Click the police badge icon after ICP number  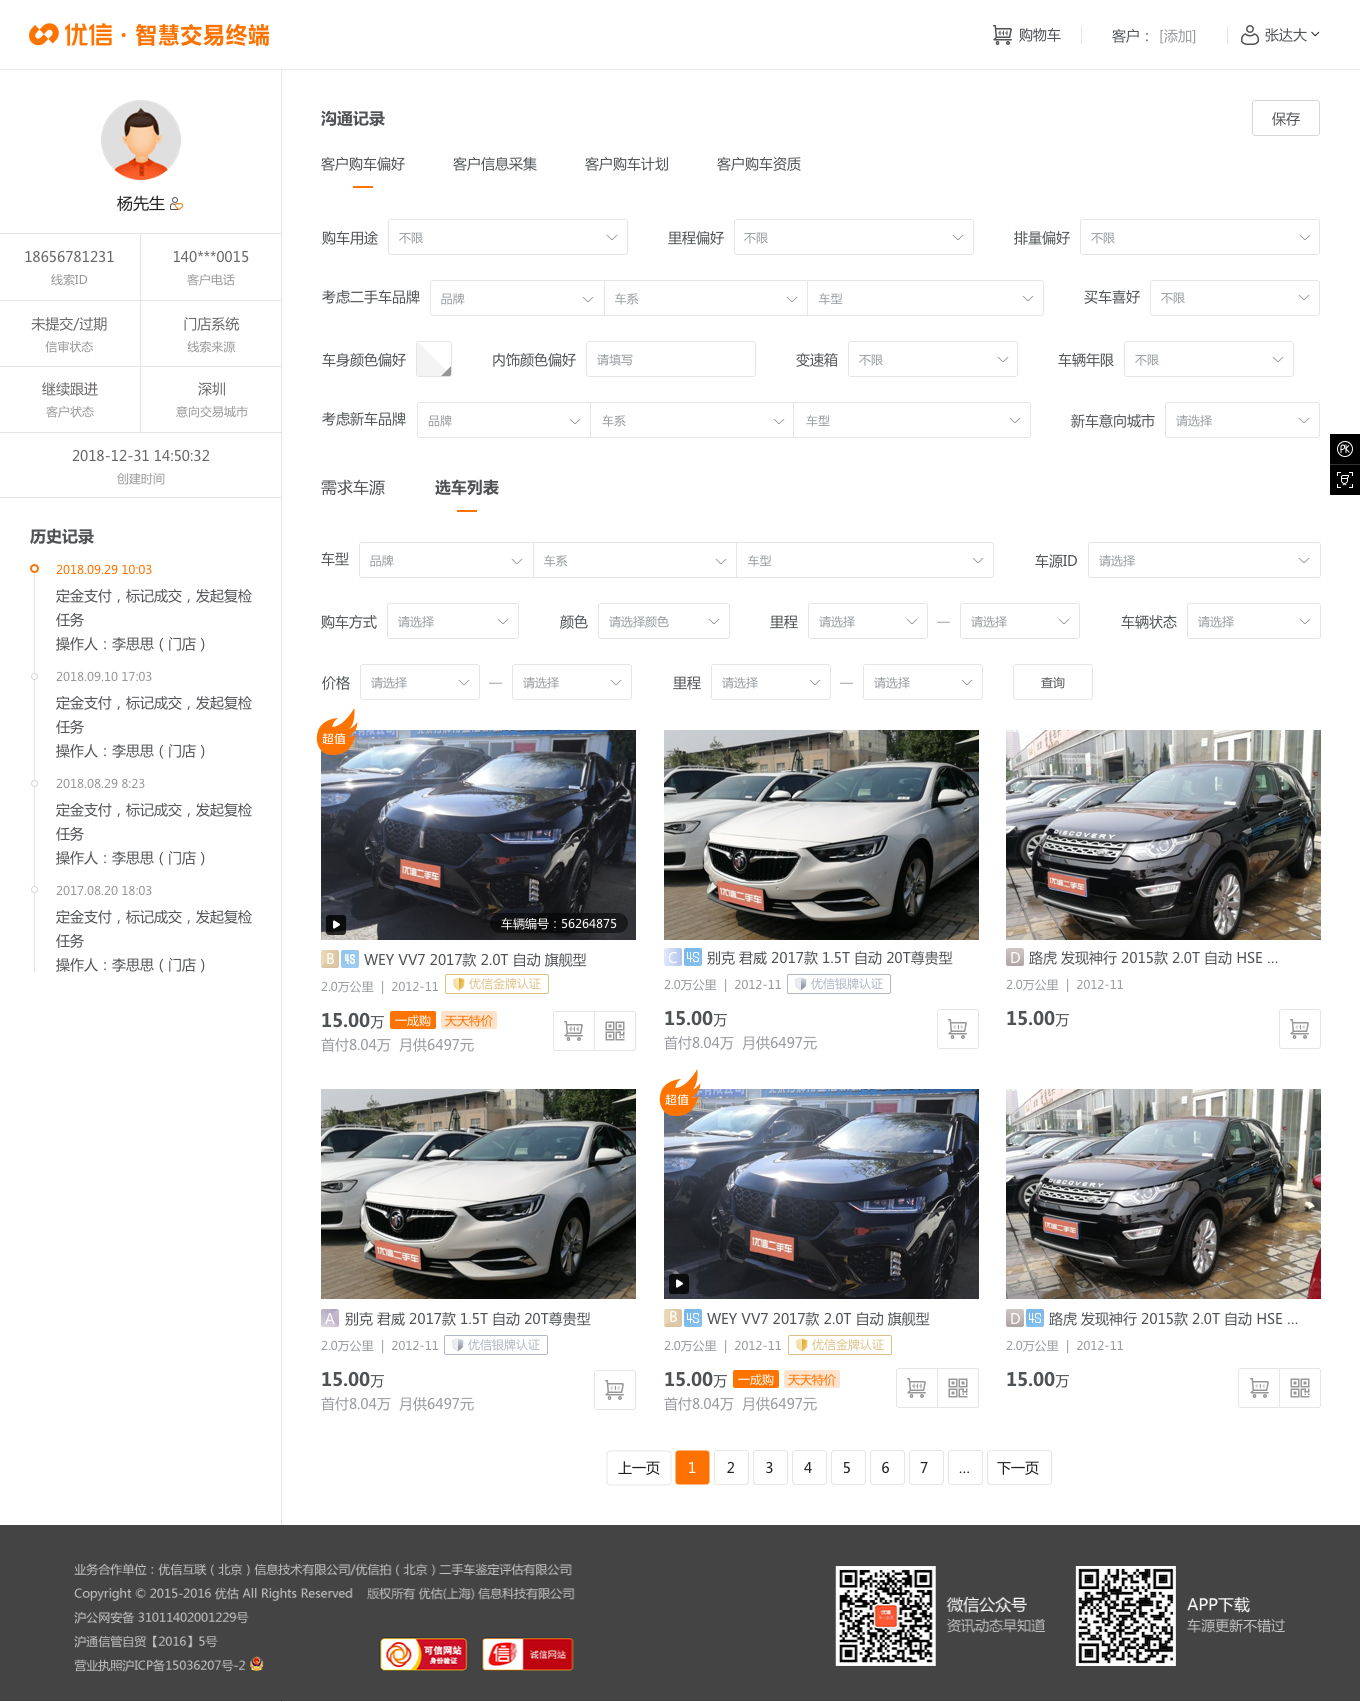coord(257,1664)
